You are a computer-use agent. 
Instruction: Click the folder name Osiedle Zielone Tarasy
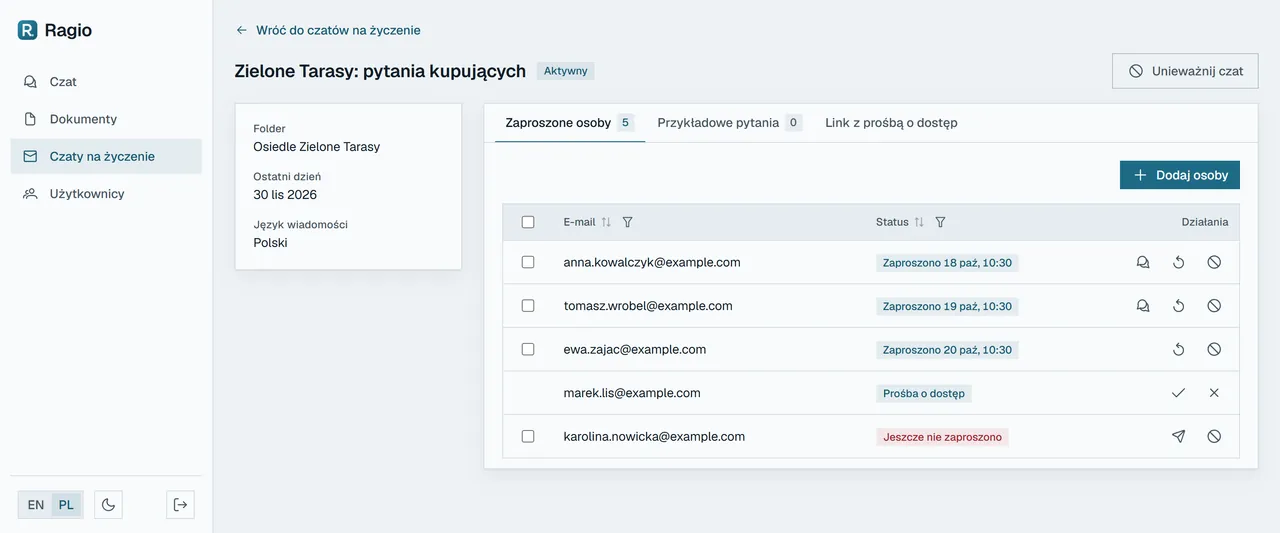[317, 147]
